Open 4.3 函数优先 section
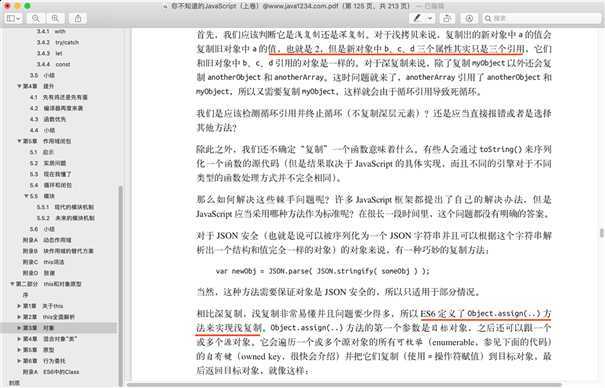This screenshot has height=388, width=605. (x=48, y=119)
